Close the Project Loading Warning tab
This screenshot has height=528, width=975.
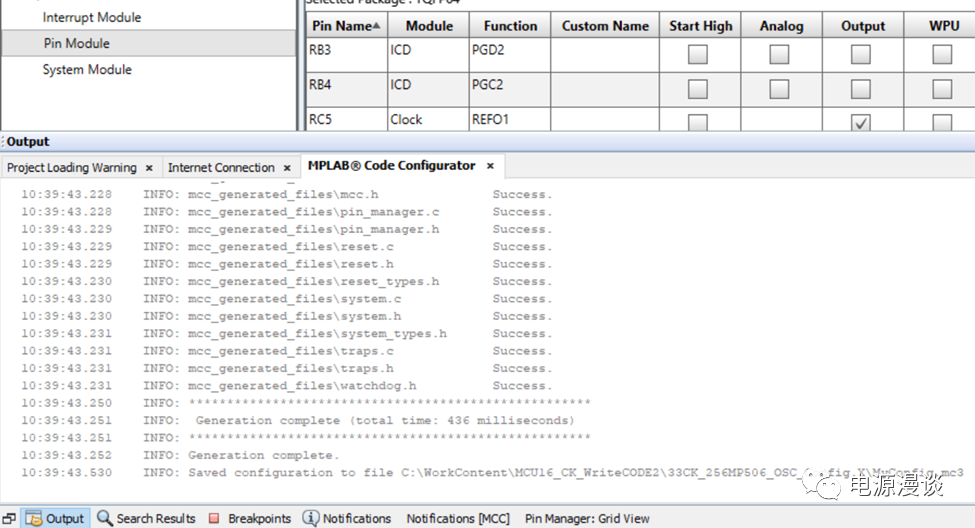pos(149,167)
